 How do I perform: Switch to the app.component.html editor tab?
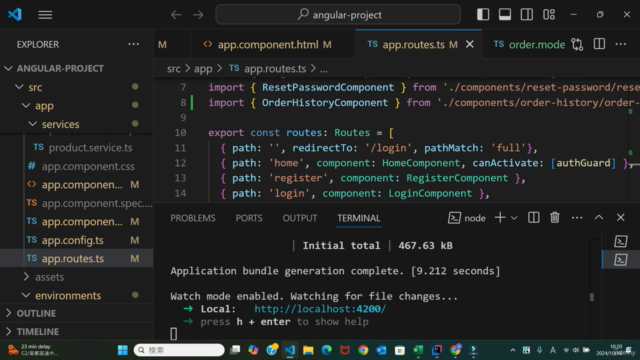[x=268, y=44]
